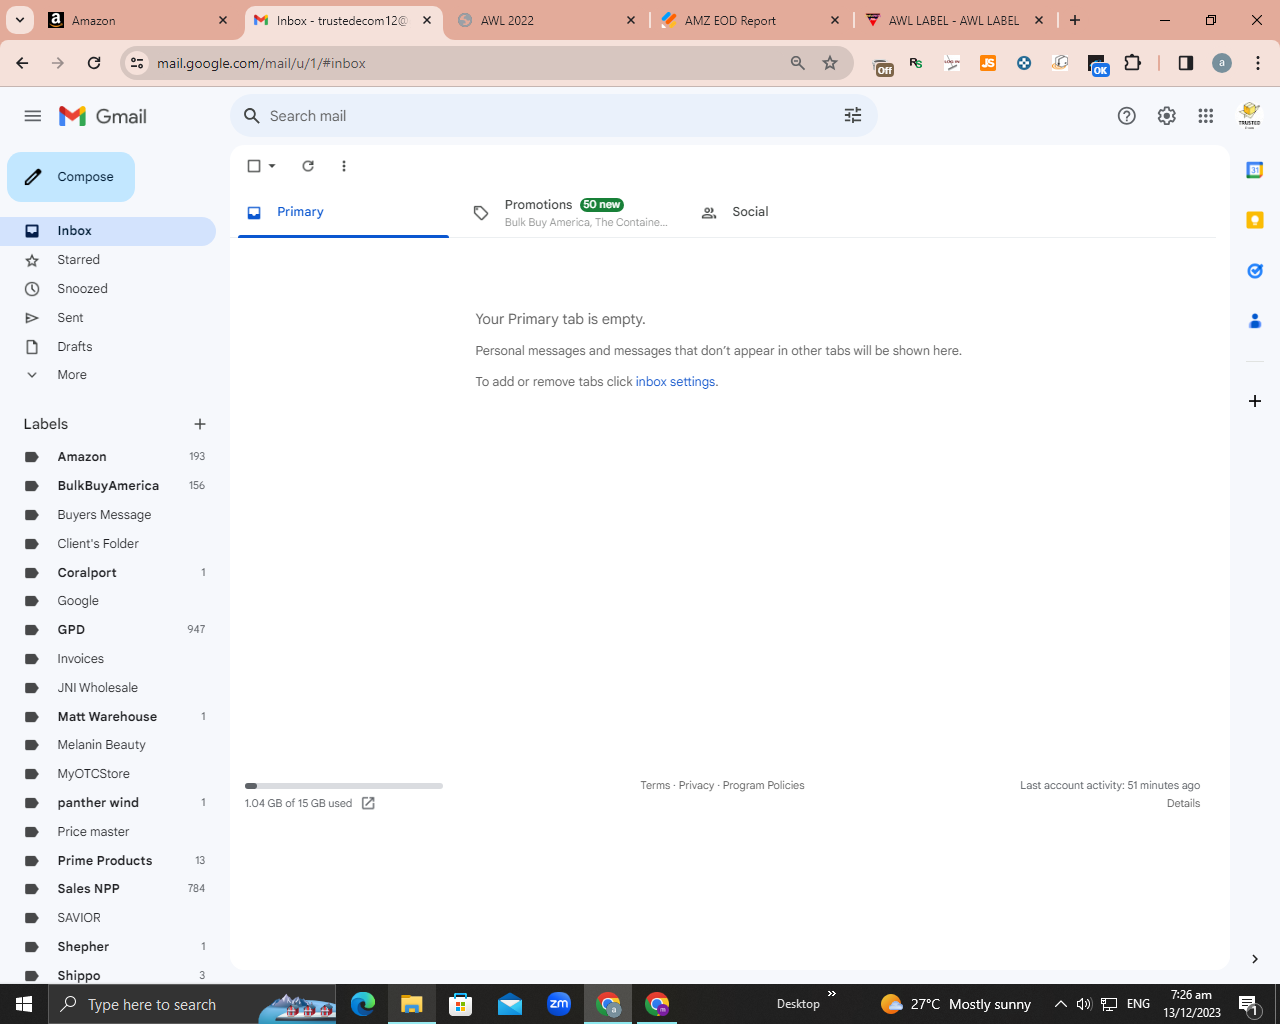Open Google Calendar side panel
The image size is (1280, 1024).
point(1255,170)
